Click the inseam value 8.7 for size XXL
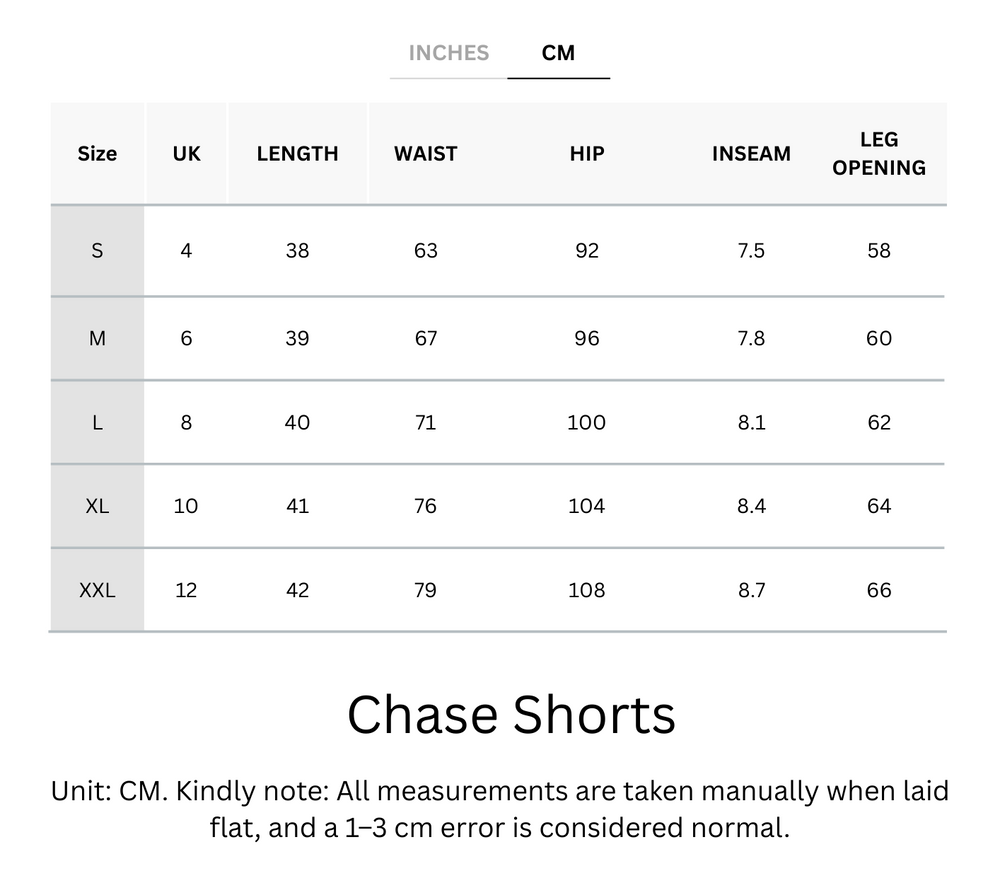Viewport: 1000px width, 888px height. 751,590
